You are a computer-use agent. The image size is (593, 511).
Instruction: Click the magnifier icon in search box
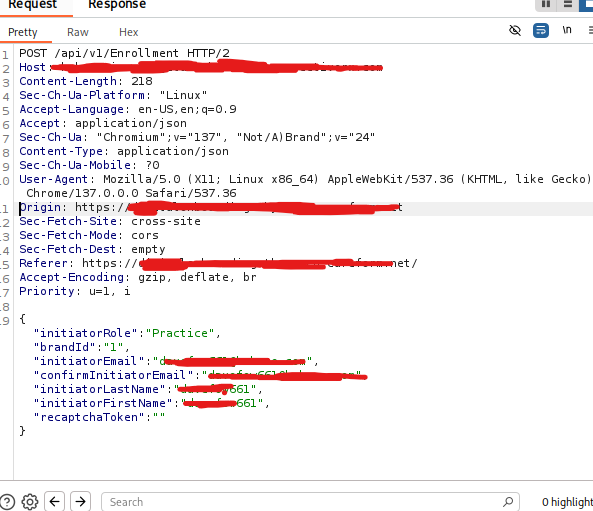508,502
